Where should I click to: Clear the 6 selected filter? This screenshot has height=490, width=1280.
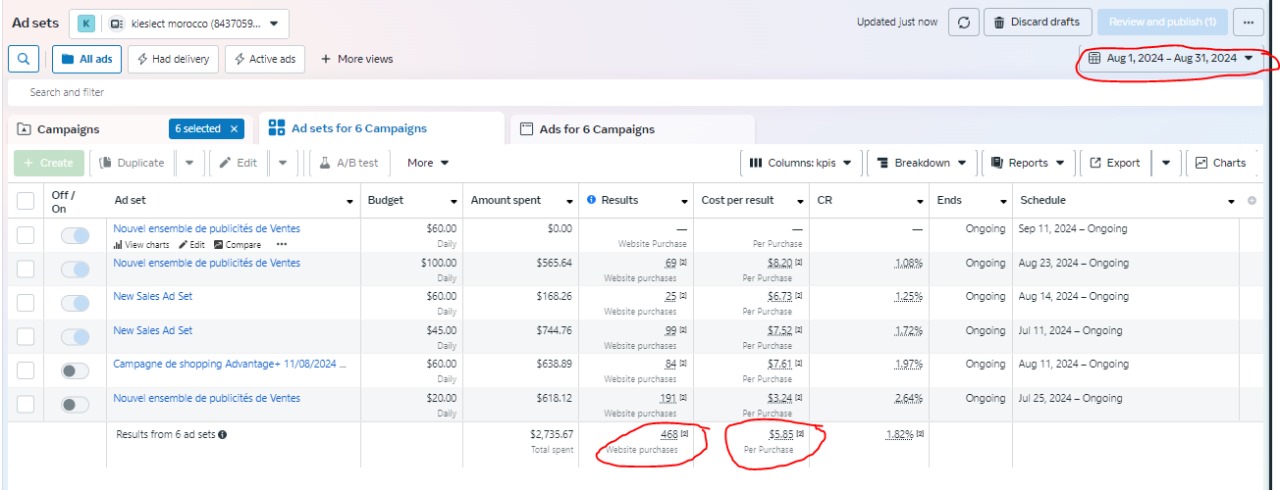pos(233,129)
